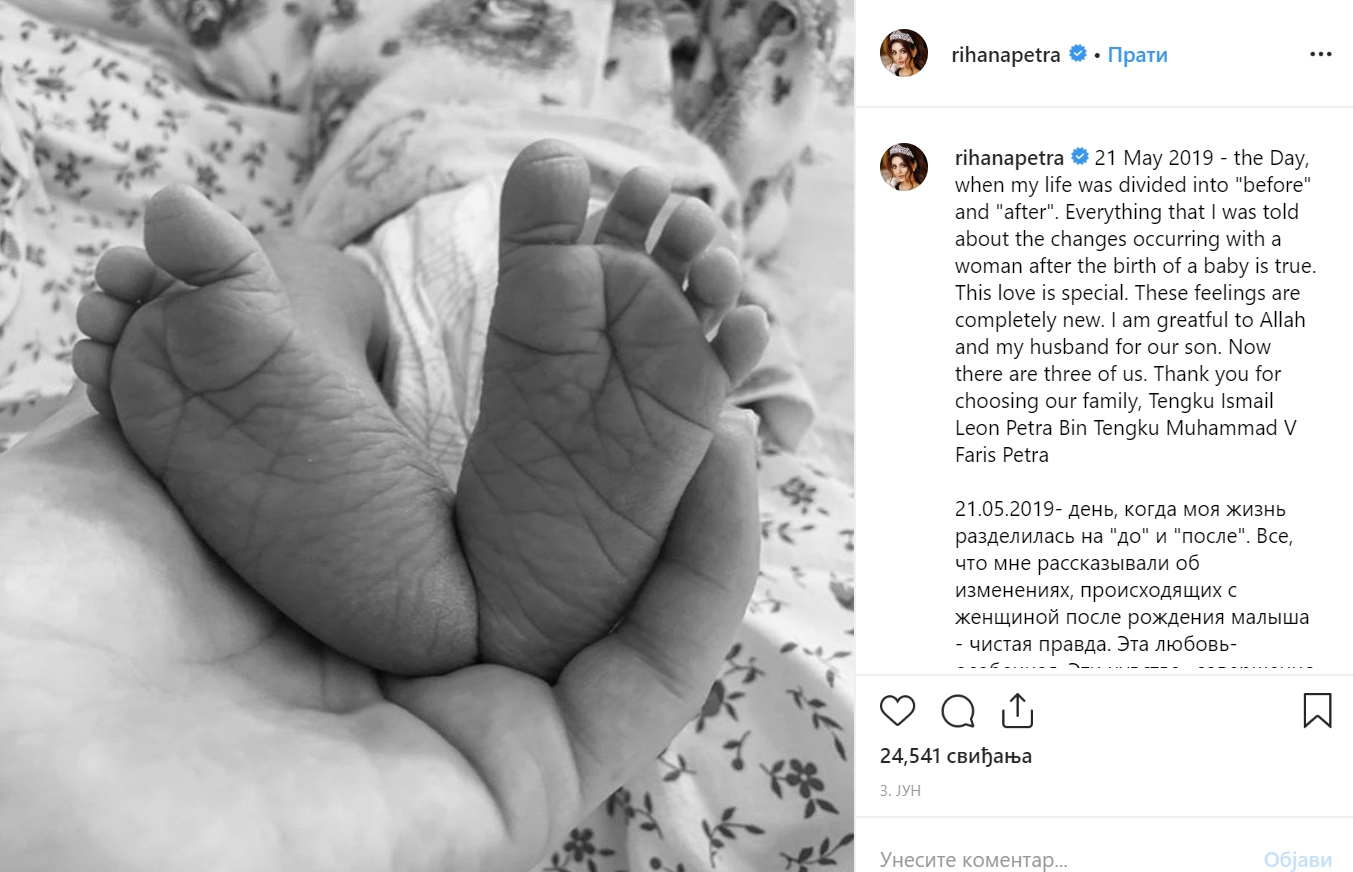Submit the comment with Објави
Image resolution: width=1353 pixels, height=872 pixels.
pos(1298,859)
